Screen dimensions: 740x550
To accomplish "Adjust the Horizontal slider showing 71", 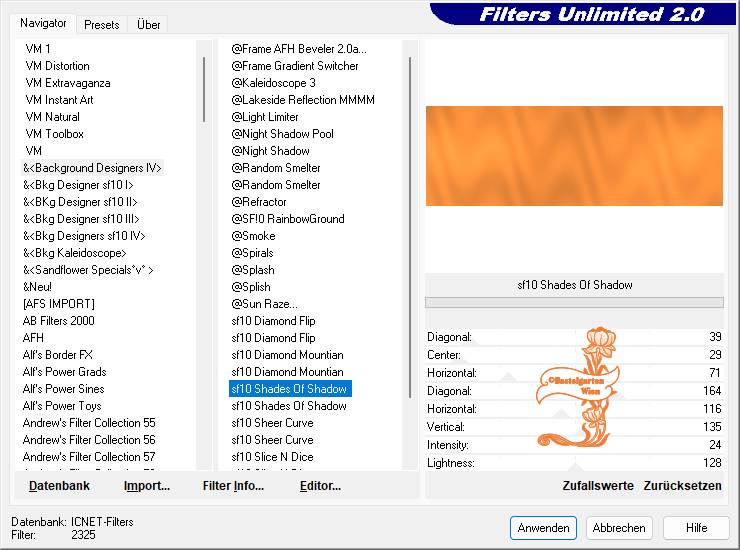I will [574, 373].
